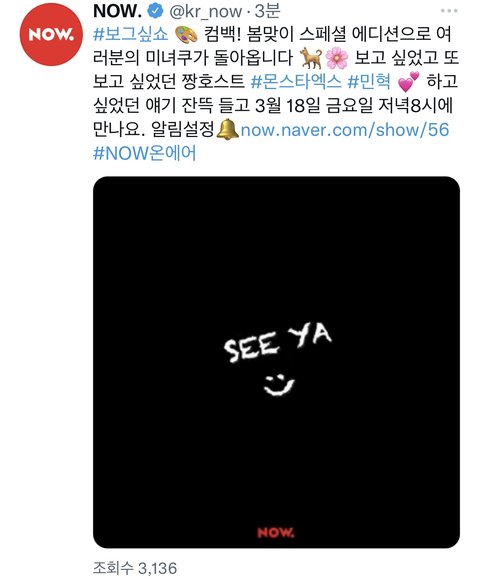480x582 pixels.
Task: Open the now.naver.com/show/56 link
Action: click(345, 130)
